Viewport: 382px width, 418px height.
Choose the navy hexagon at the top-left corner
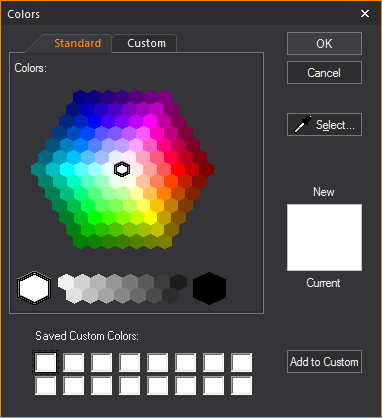(80, 97)
